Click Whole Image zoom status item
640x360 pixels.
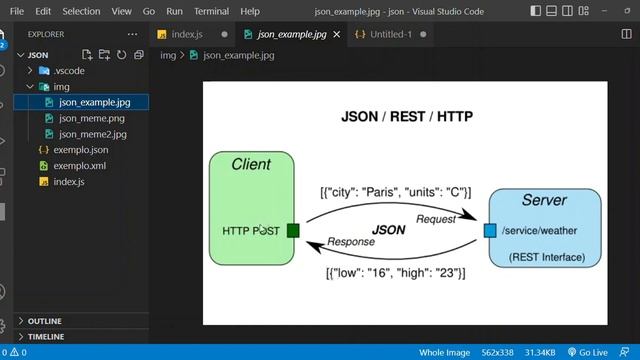point(444,352)
